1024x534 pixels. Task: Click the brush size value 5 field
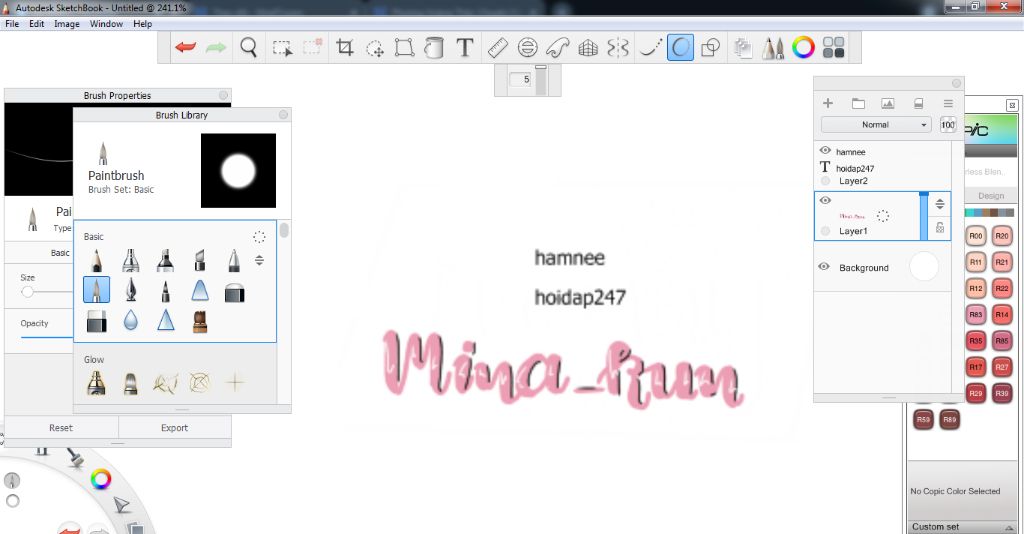(522, 79)
